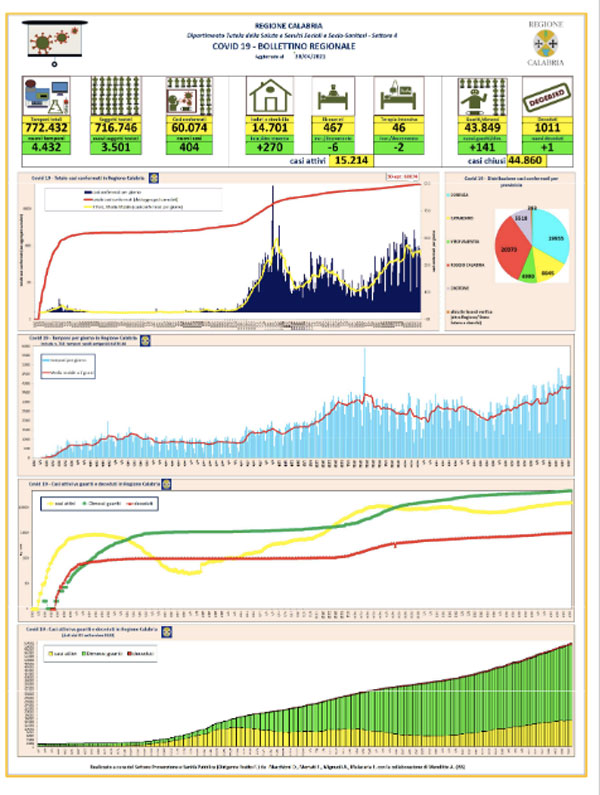The image size is (600, 795).
Task: Click the Crotone legend entry
Action: (458, 288)
